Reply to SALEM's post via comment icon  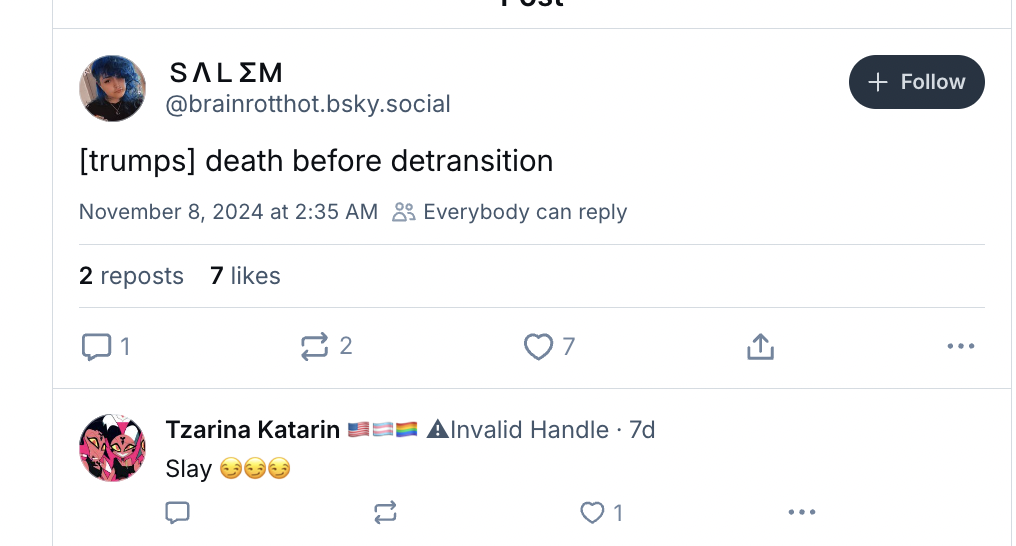[x=96, y=347]
